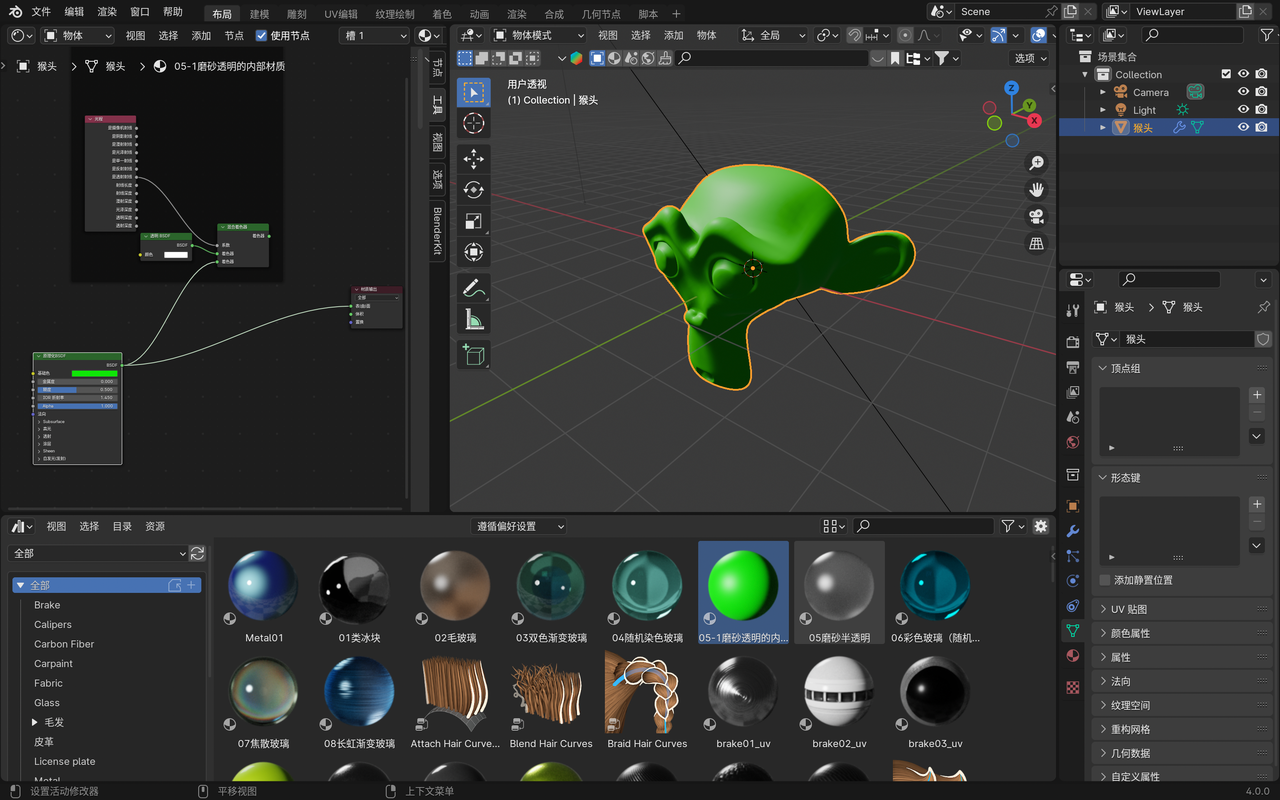Screen dimensions: 1280x800
Task: Expand the 颜色属性 panel
Action: (x=1181, y=633)
